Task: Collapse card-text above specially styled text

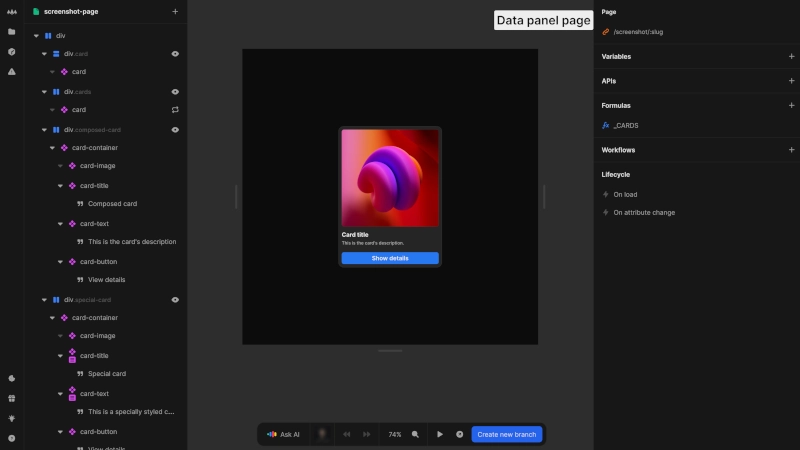Action: (x=60, y=393)
